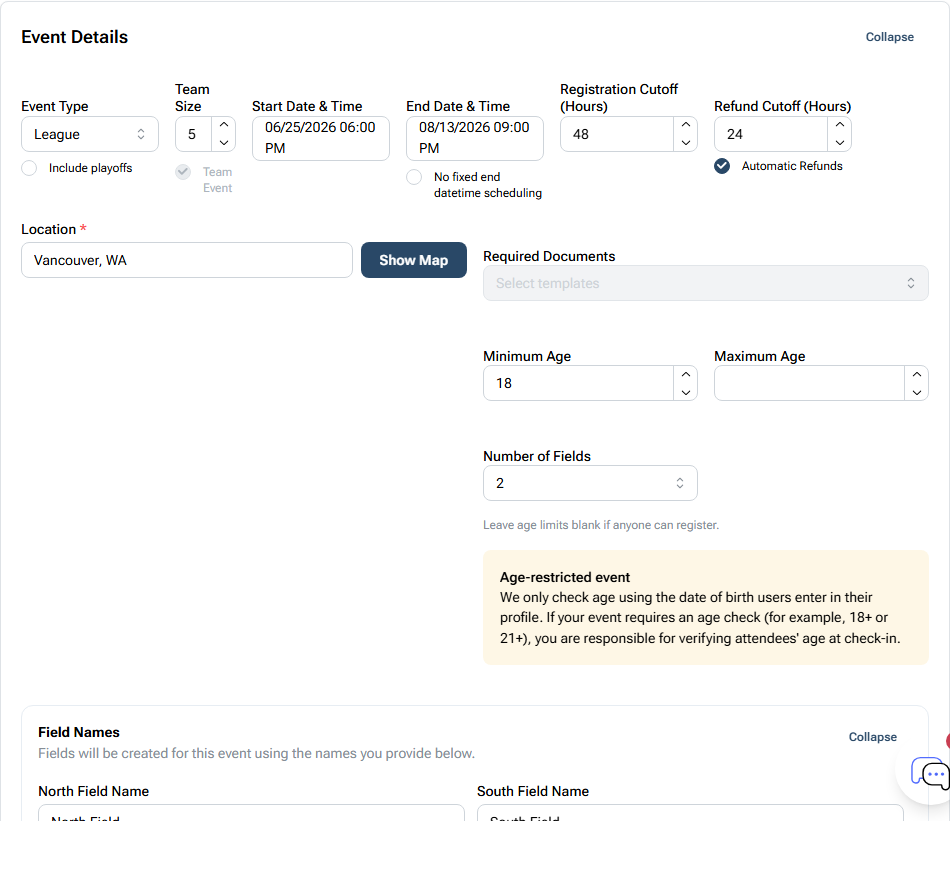Uncheck Automatic Refunds
950x879 pixels.
[x=722, y=166]
